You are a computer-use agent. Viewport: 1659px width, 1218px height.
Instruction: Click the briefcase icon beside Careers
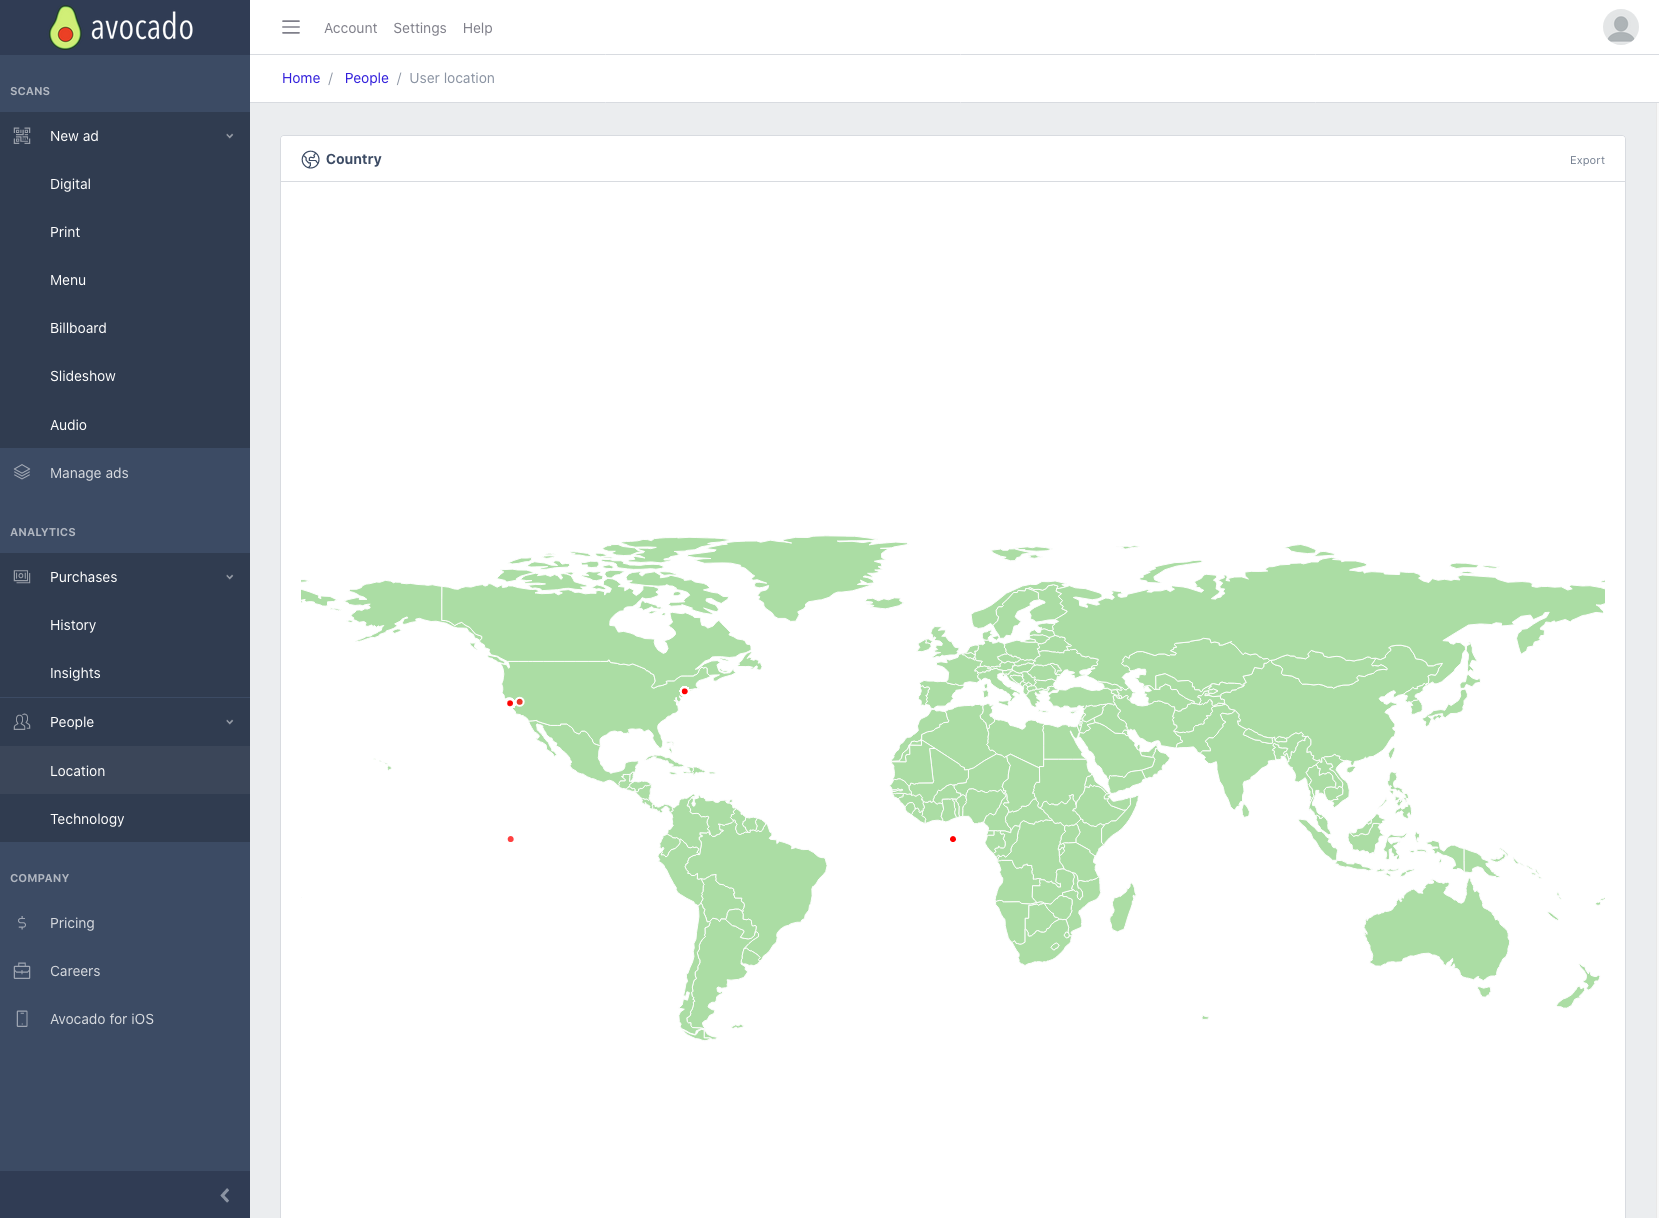22,971
